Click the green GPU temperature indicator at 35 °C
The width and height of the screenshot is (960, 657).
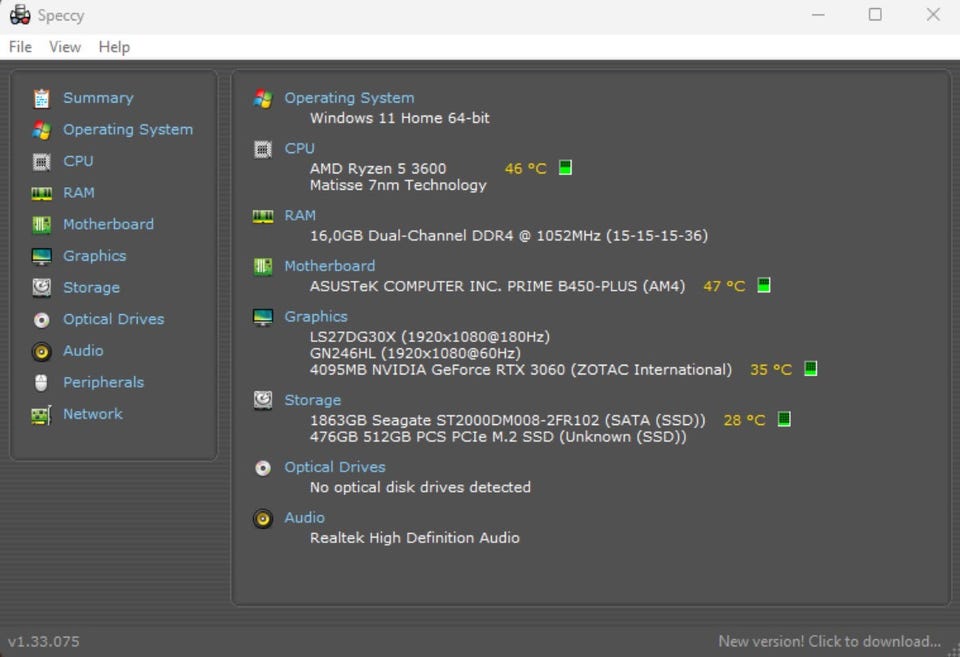tap(810, 369)
